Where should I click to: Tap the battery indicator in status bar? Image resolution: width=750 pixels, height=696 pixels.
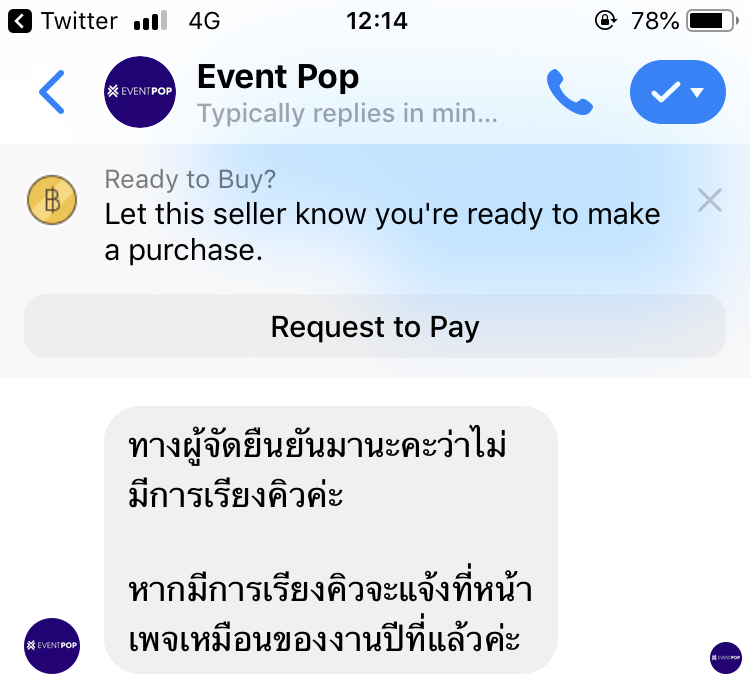coord(713,21)
